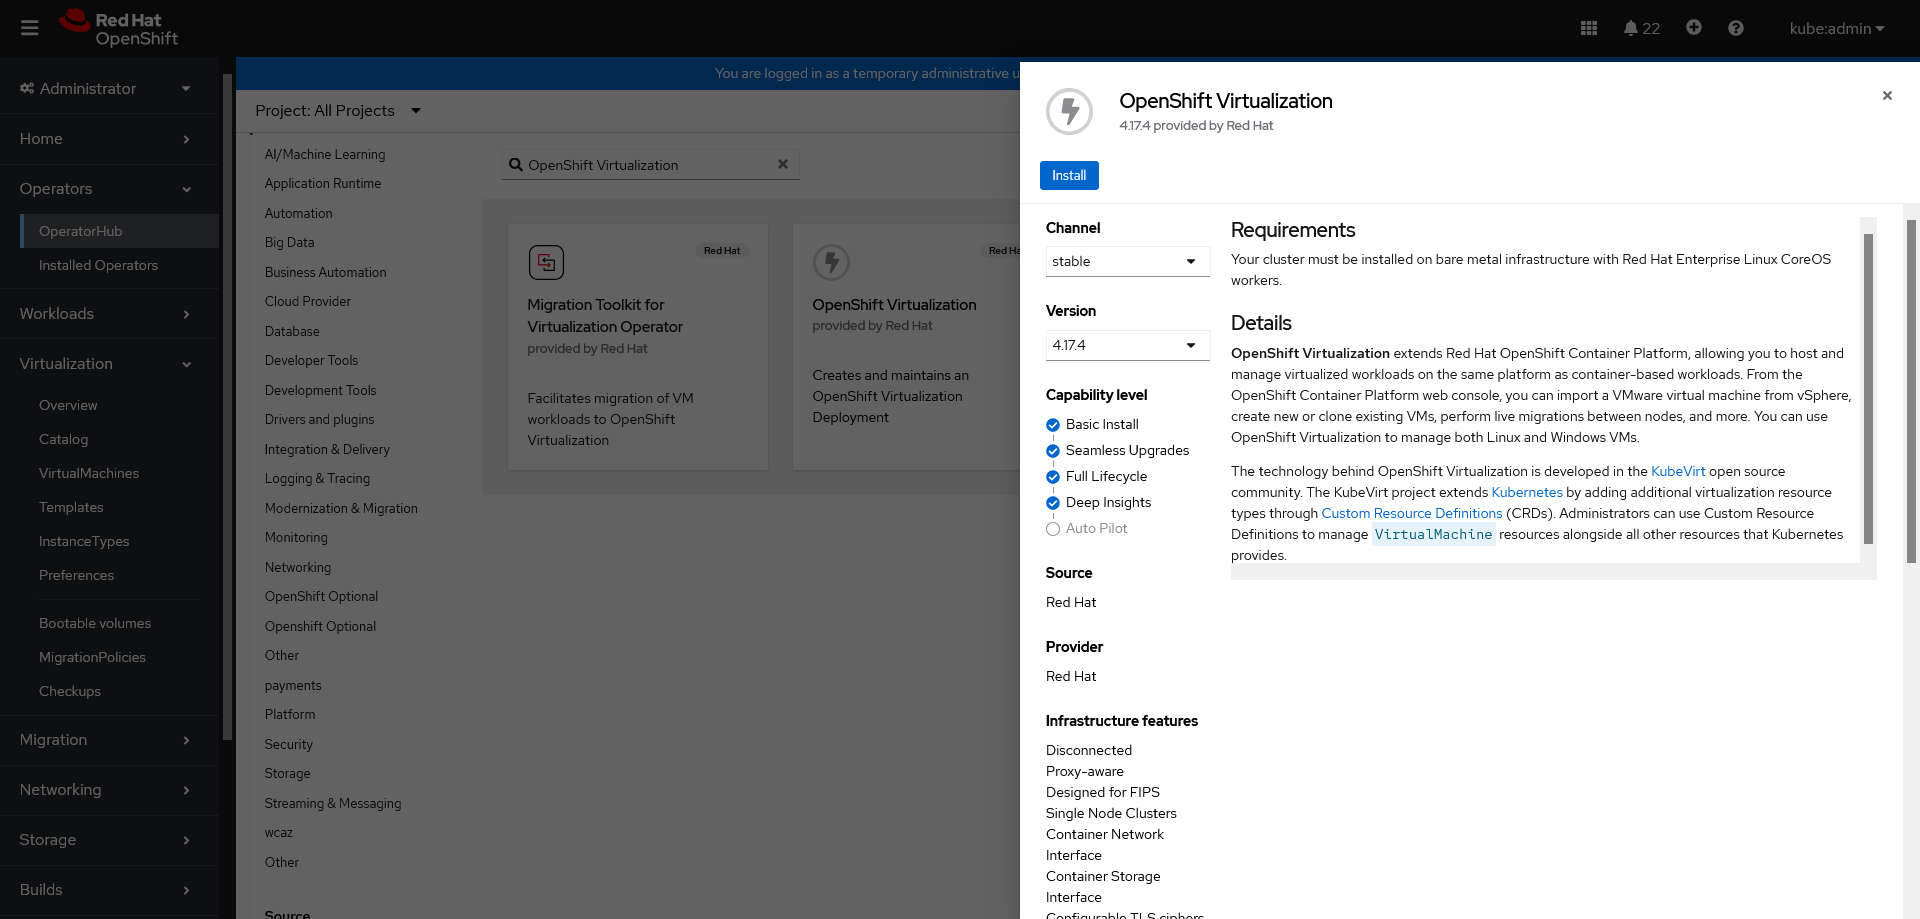The height and width of the screenshot is (919, 1920).
Task: Click the hamburger navigation menu icon
Action: [29, 28]
